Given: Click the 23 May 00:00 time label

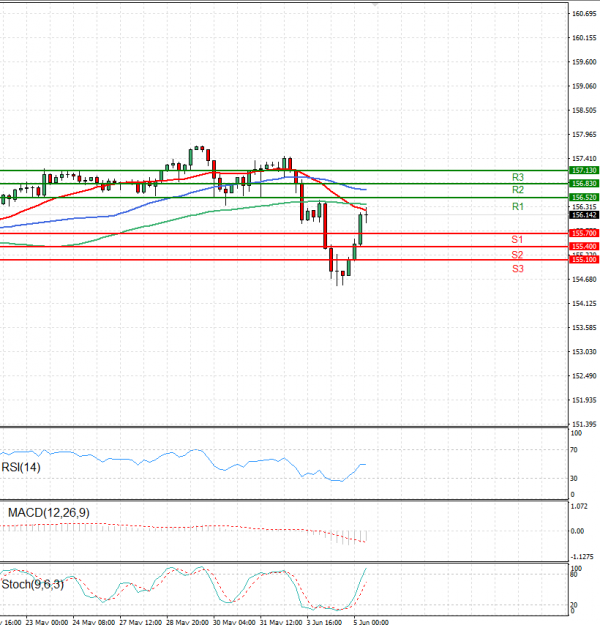Looking at the screenshot, I should [47, 622].
